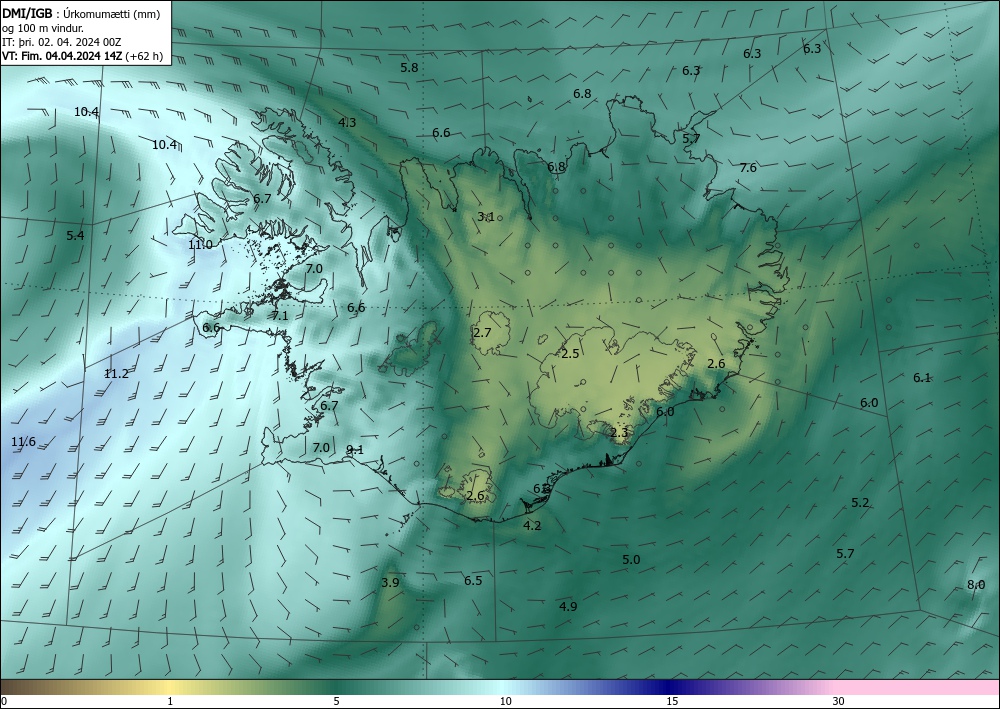Click the map value 11.2
The height and width of the screenshot is (709, 1000).
tap(116, 374)
